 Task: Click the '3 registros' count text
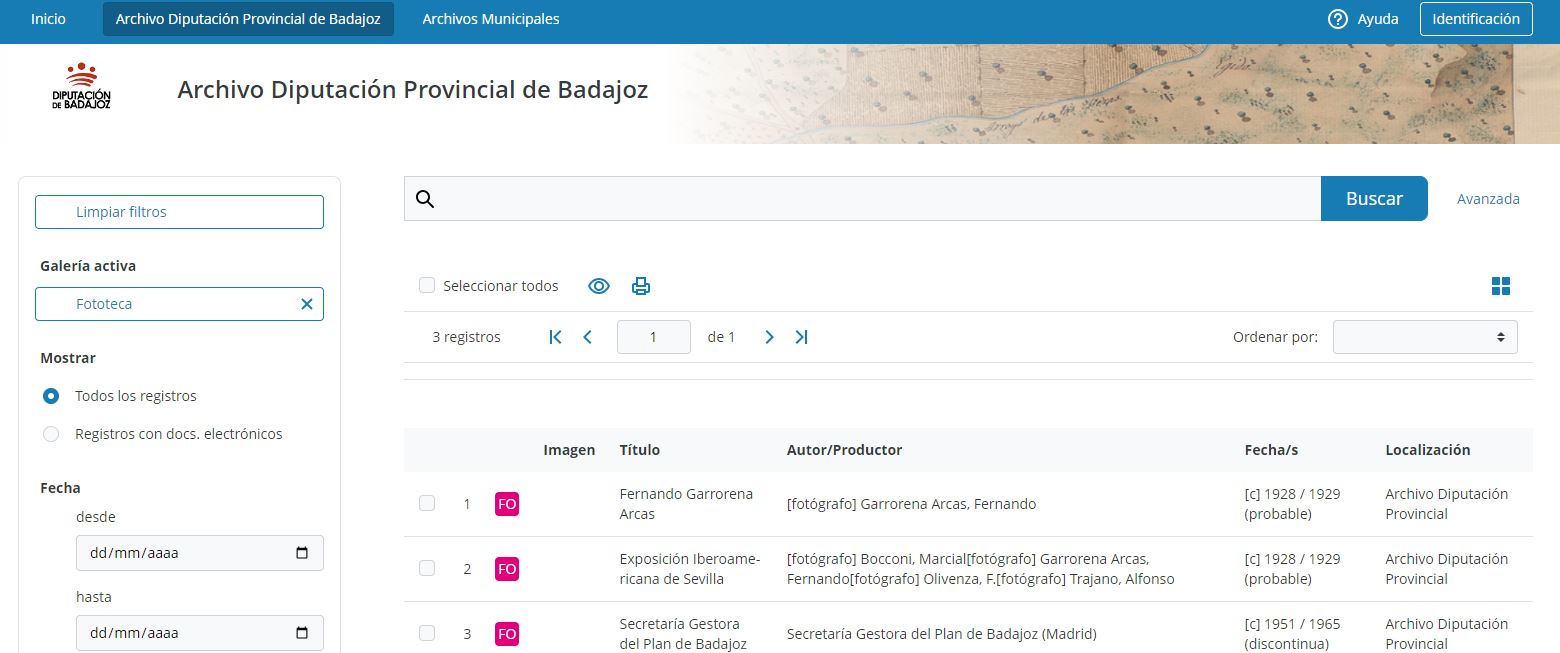pyautogui.click(x=466, y=337)
